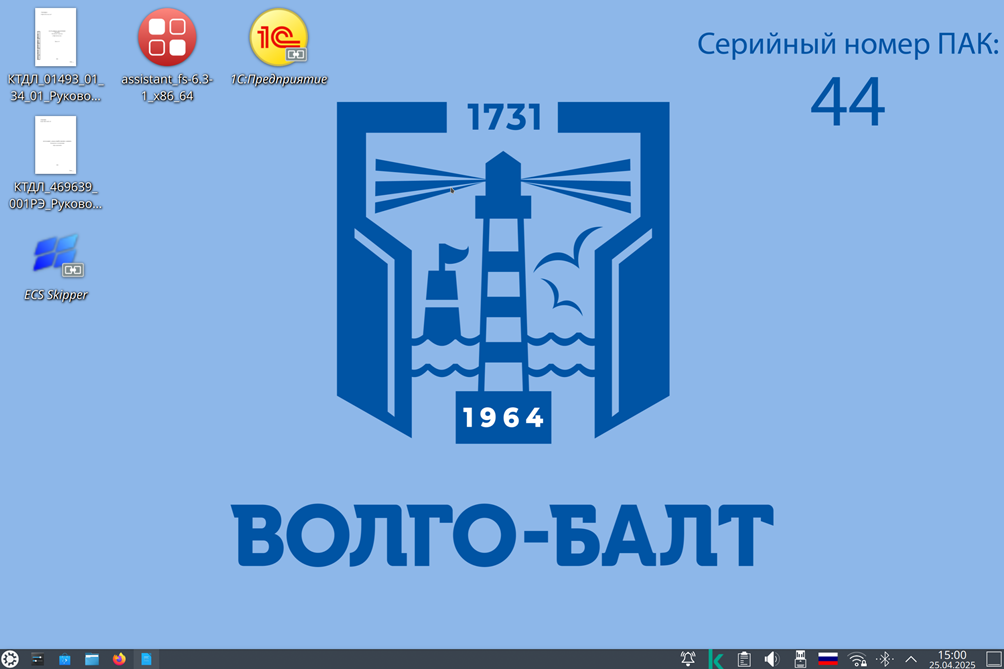
Task: Open the application launcher menu in taskbar
Action: point(10,659)
